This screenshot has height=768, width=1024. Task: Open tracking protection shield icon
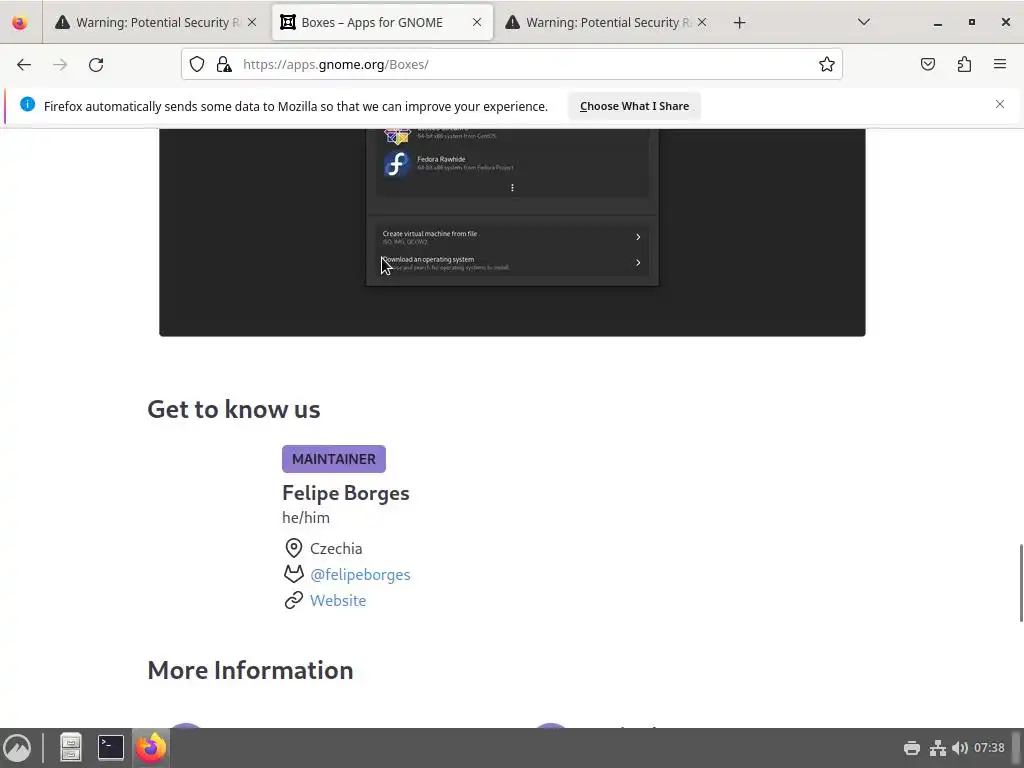tap(197, 64)
